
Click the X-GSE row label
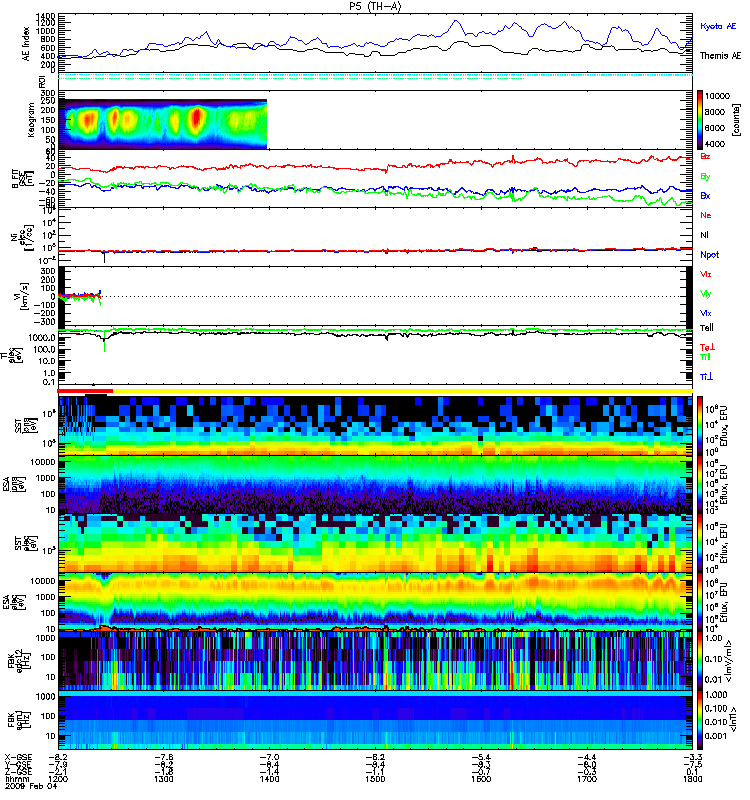point(18,757)
